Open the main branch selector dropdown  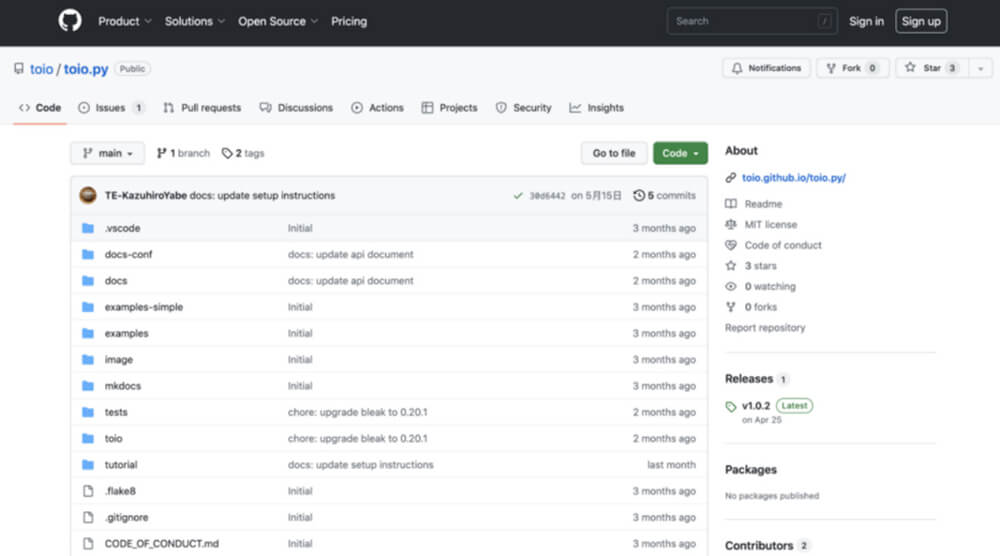click(x=107, y=153)
